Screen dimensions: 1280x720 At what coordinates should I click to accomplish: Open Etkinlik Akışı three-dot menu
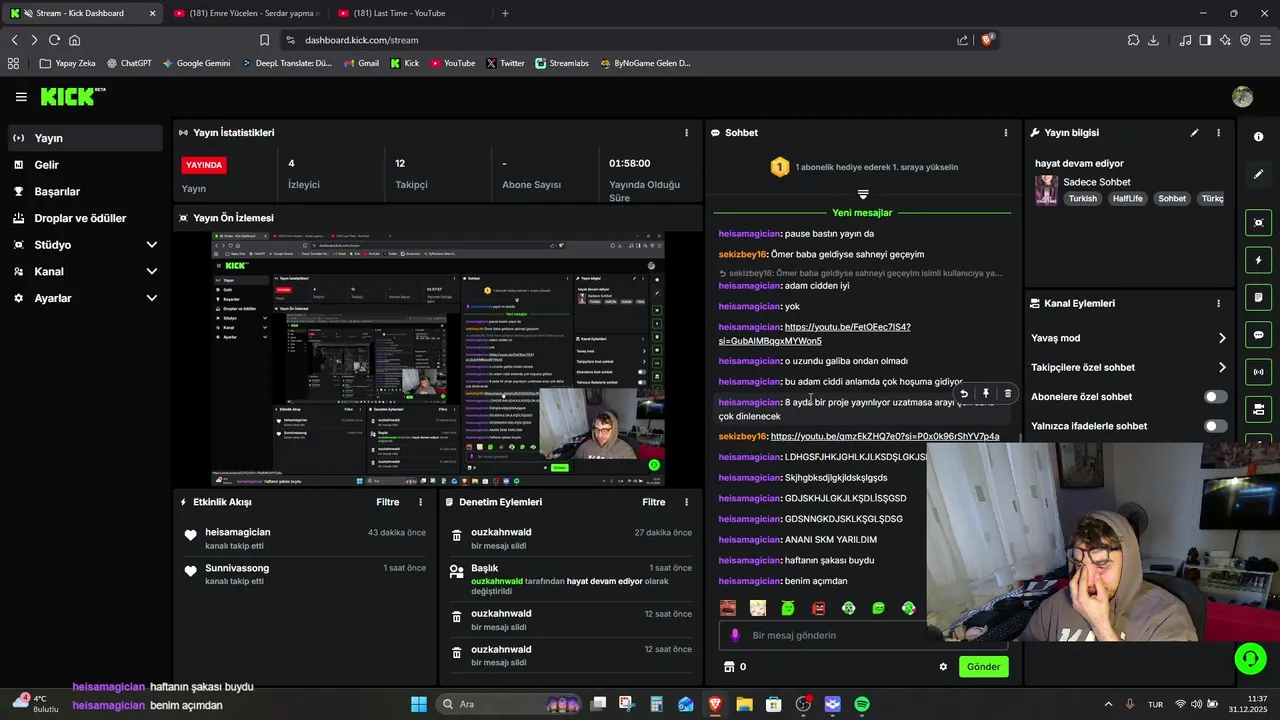pyautogui.click(x=420, y=502)
